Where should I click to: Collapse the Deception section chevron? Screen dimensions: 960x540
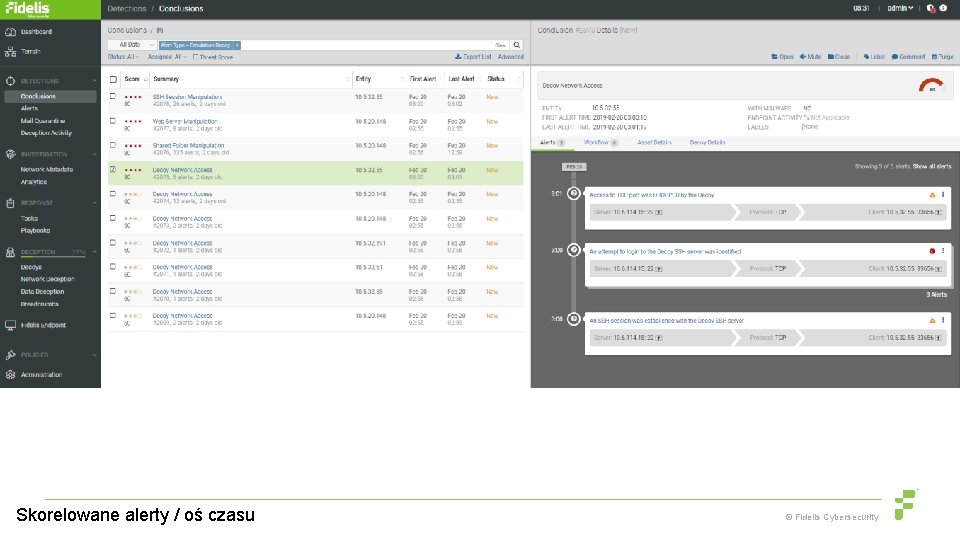click(94, 252)
